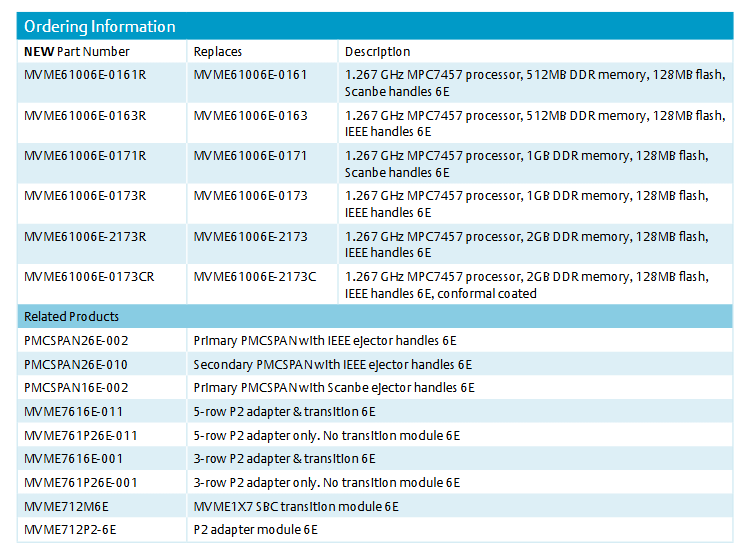Click part number MVME61006E-0161R

(x=85, y=75)
